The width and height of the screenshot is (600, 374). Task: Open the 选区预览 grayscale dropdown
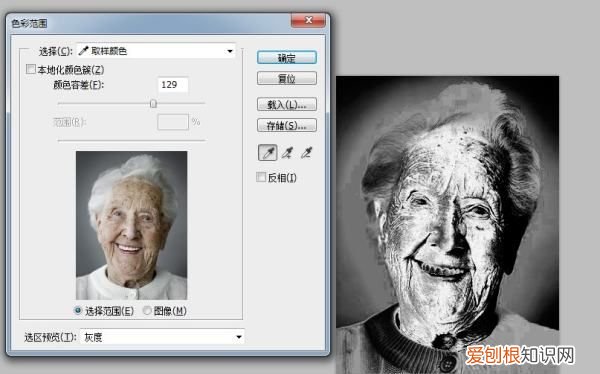[163, 337]
